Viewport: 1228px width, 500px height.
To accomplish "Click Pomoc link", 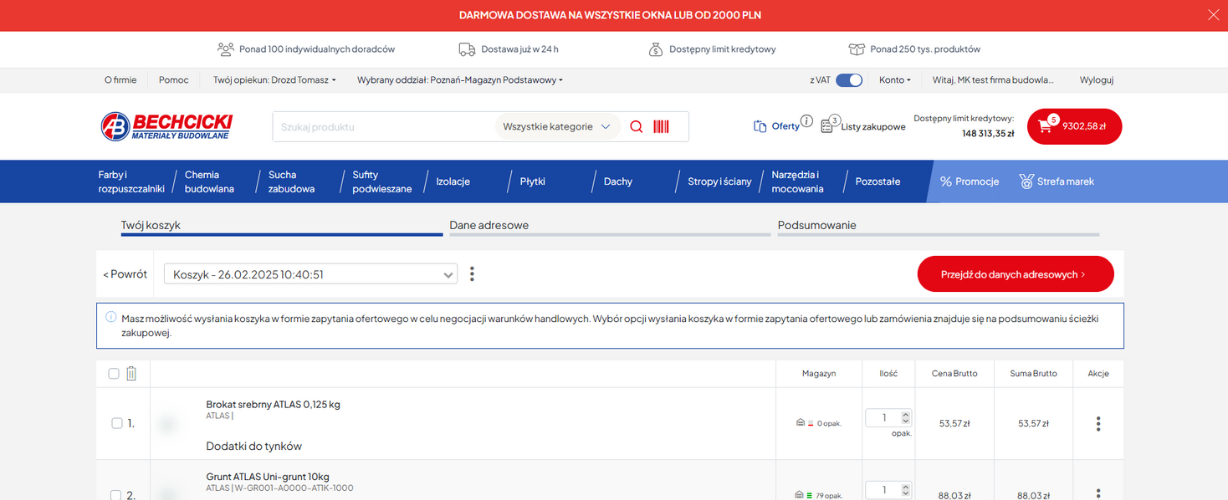I will point(173,80).
